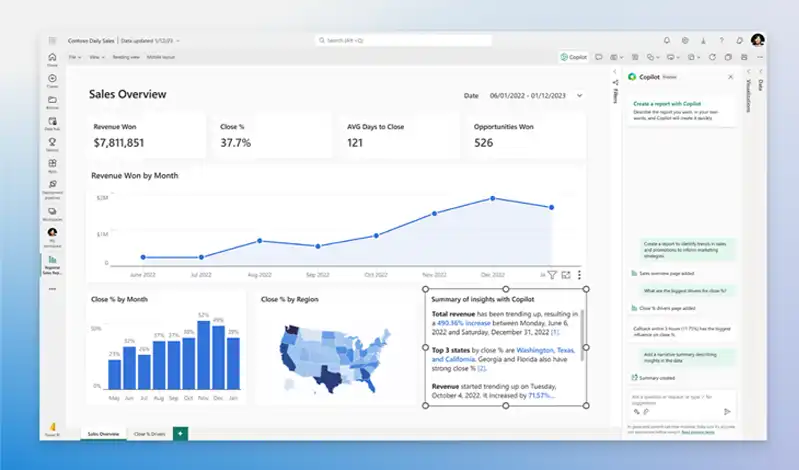Select Texas on the Close % by Region map
Image resolution: width=799 pixels, height=470 pixels.
[327, 377]
